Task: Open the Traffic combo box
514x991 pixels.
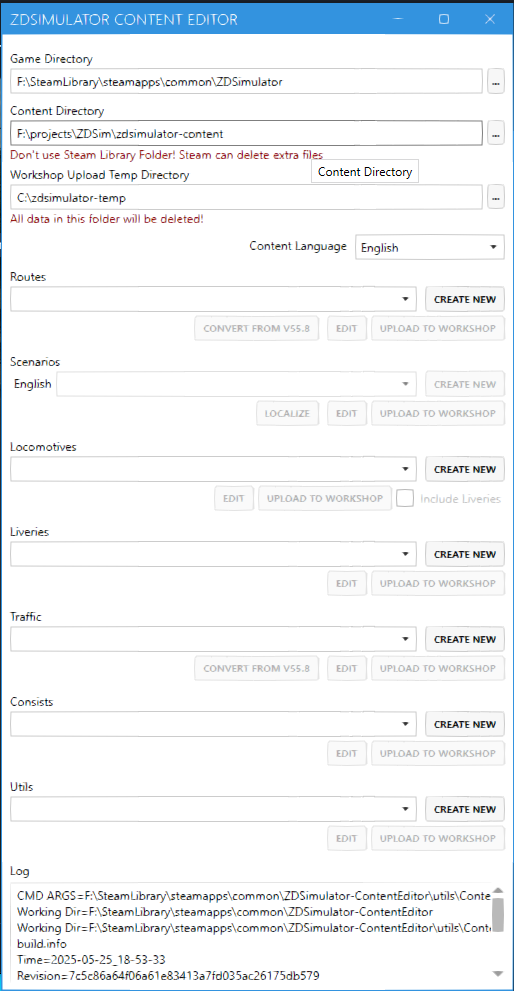Action: point(213,639)
